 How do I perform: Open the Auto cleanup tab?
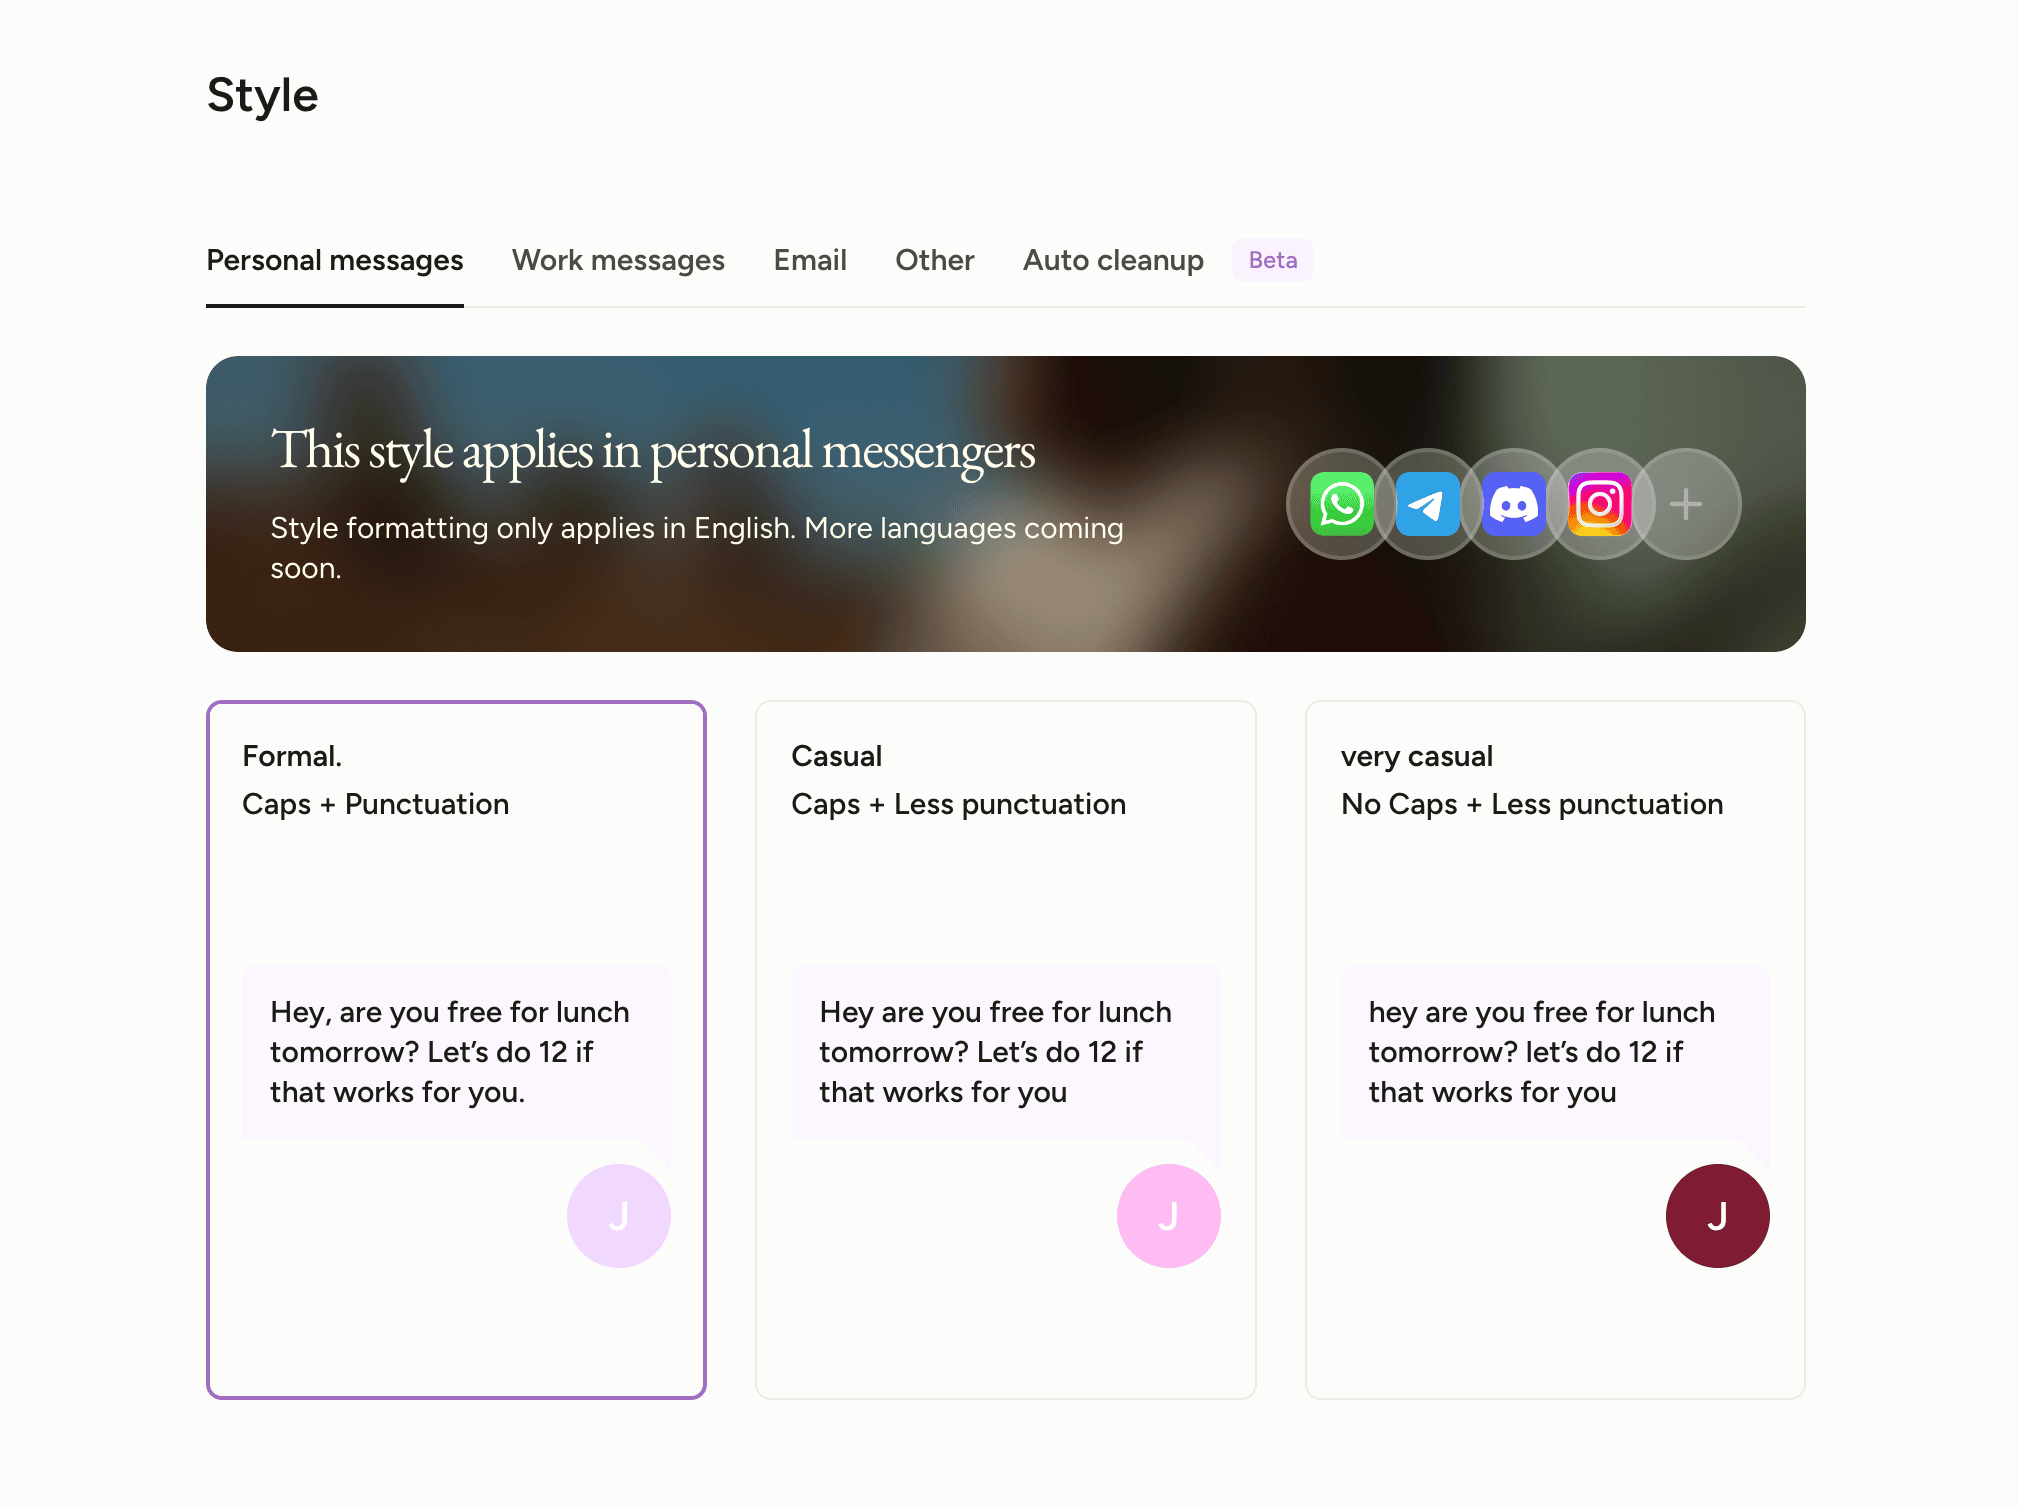tap(1113, 260)
